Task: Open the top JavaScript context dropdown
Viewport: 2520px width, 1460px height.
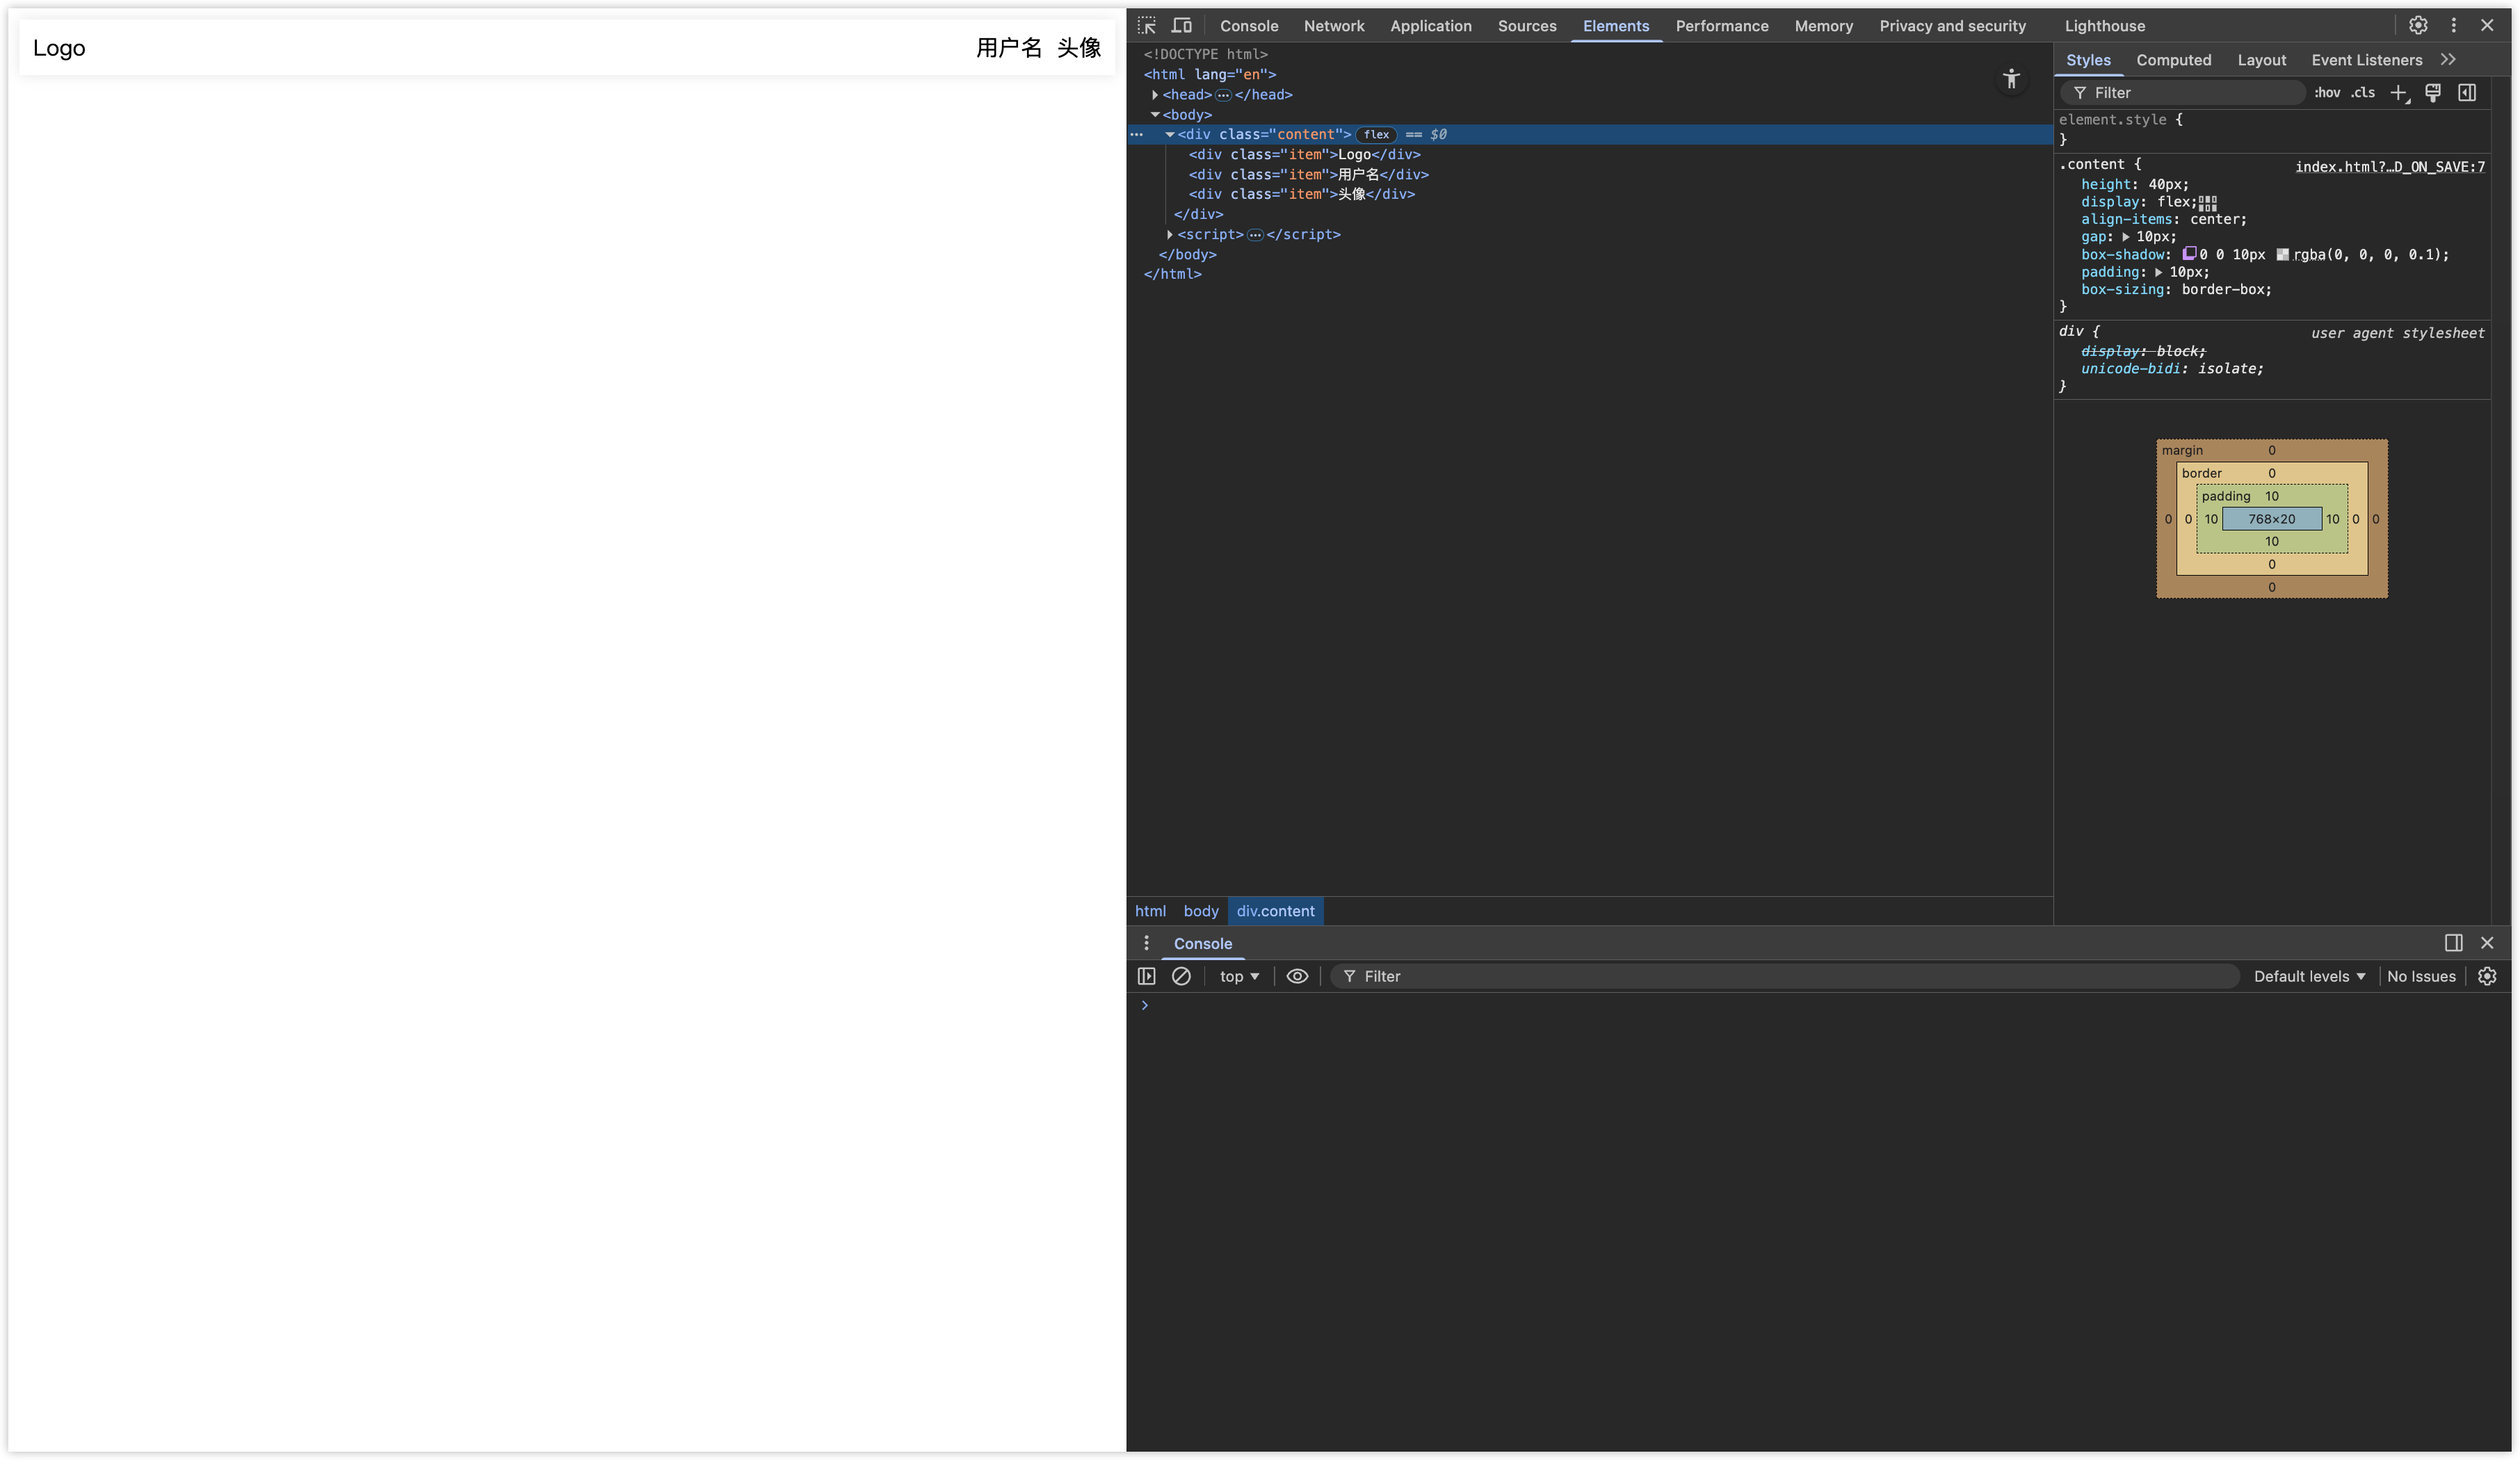Action: pos(1239,976)
